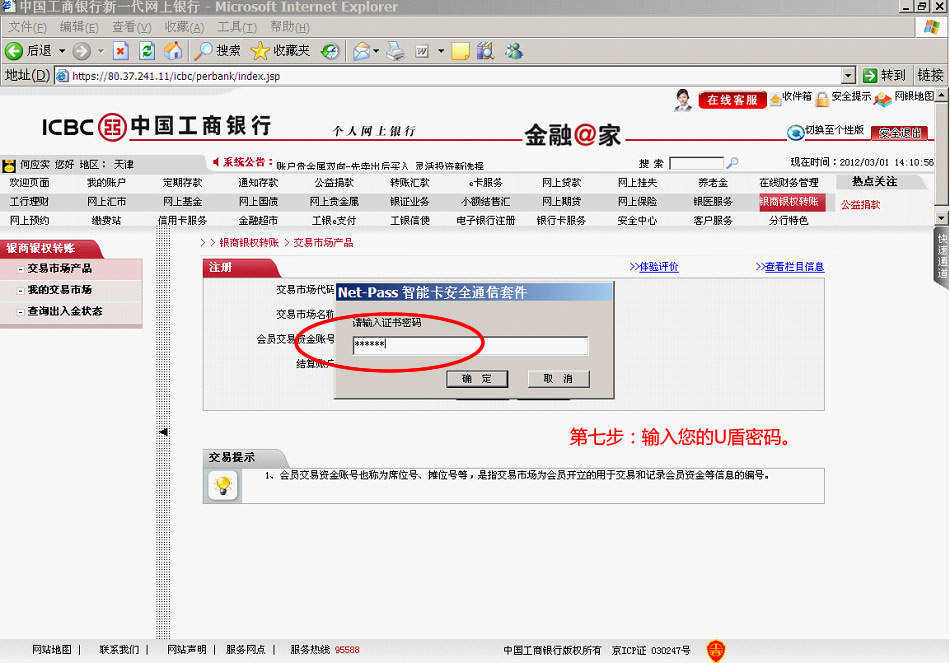Viewport: 950px width, 663px height.
Task: Open the 网上基金 navigation item
Action: pyautogui.click(x=182, y=202)
